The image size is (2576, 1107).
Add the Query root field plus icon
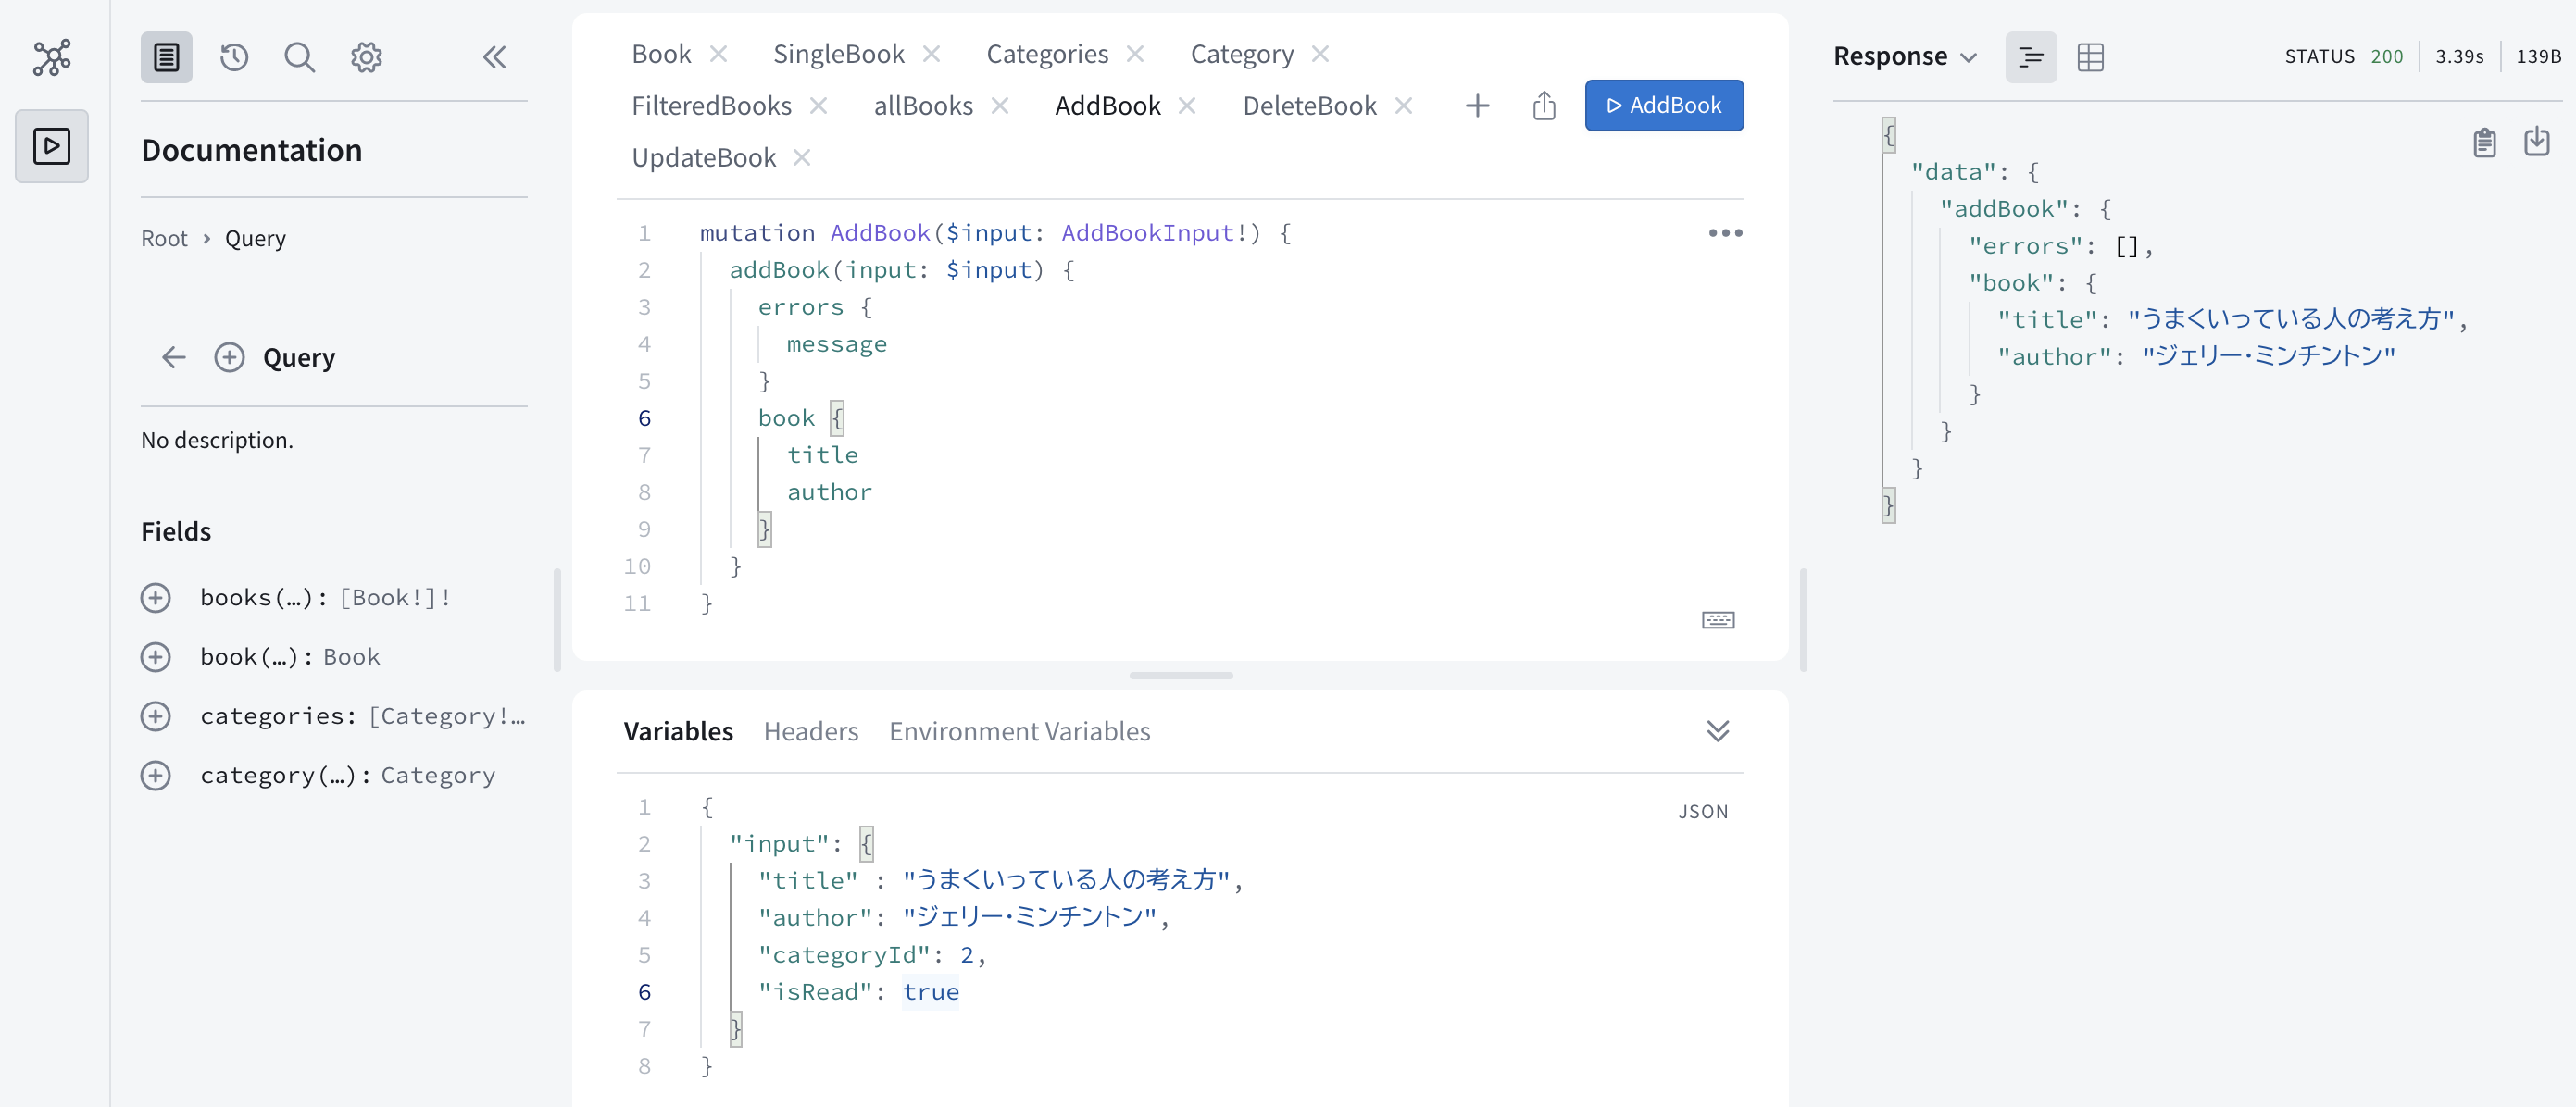click(x=230, y=357)
